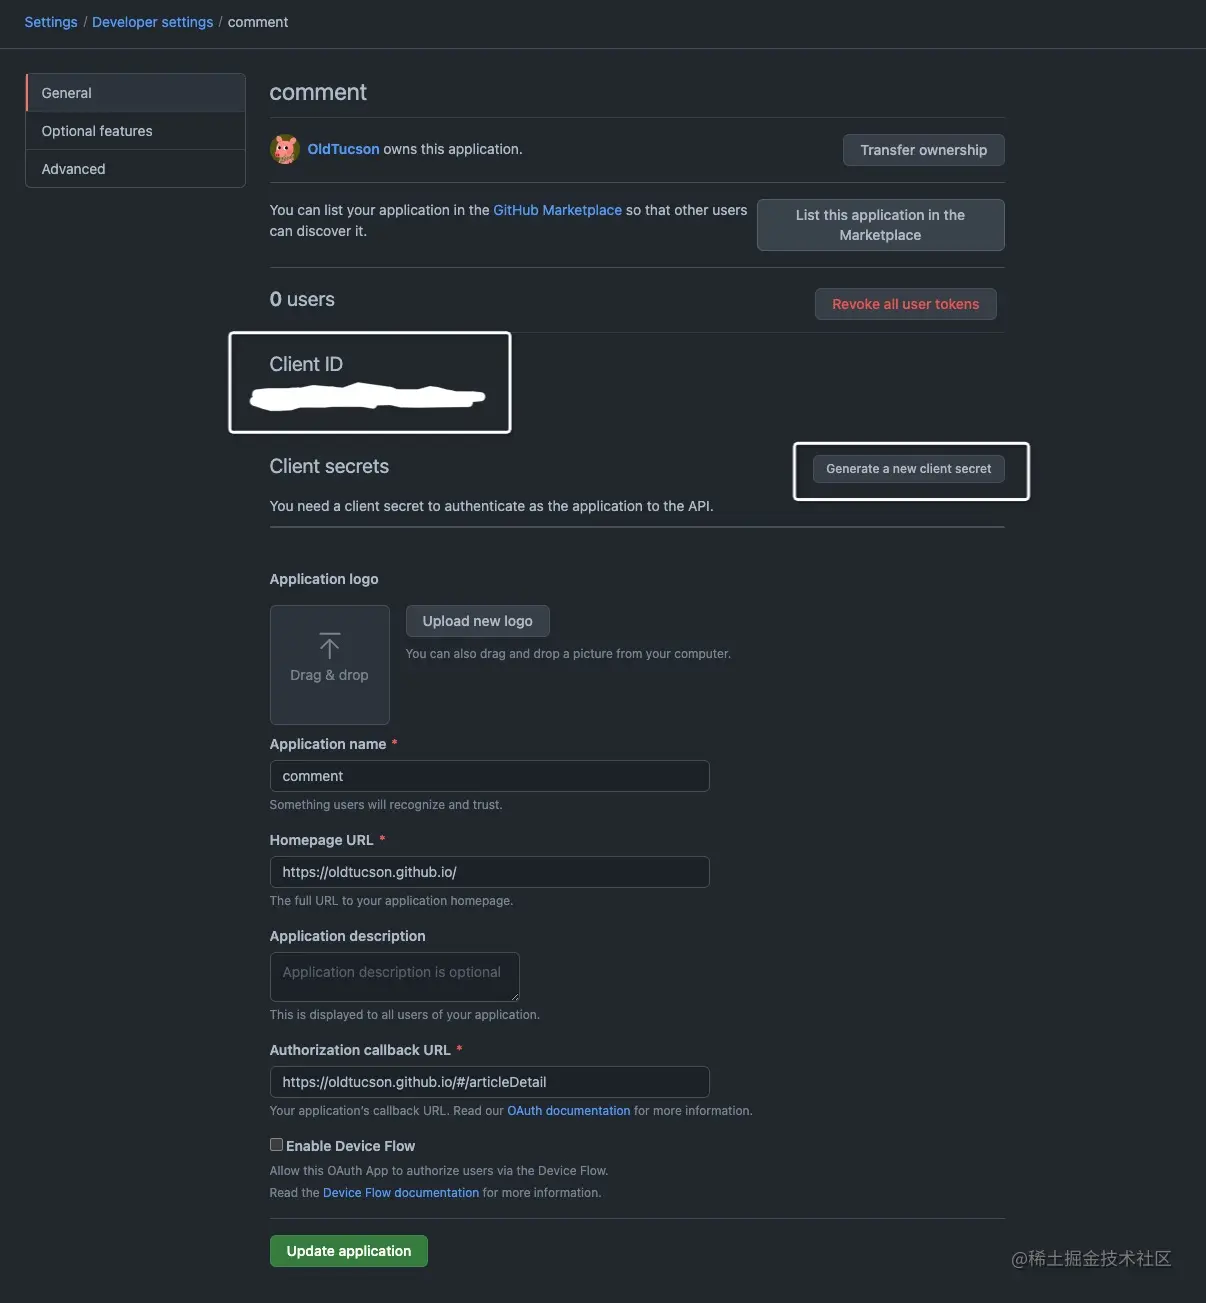Click Upload new logo button

tap(477, 621)
